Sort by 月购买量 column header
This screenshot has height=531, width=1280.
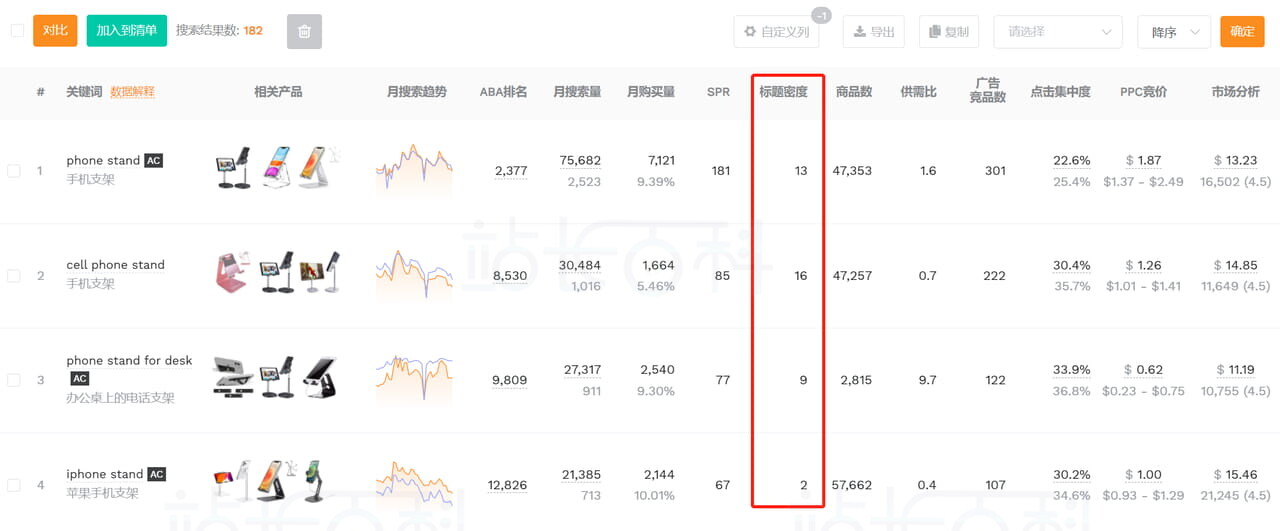651,92
